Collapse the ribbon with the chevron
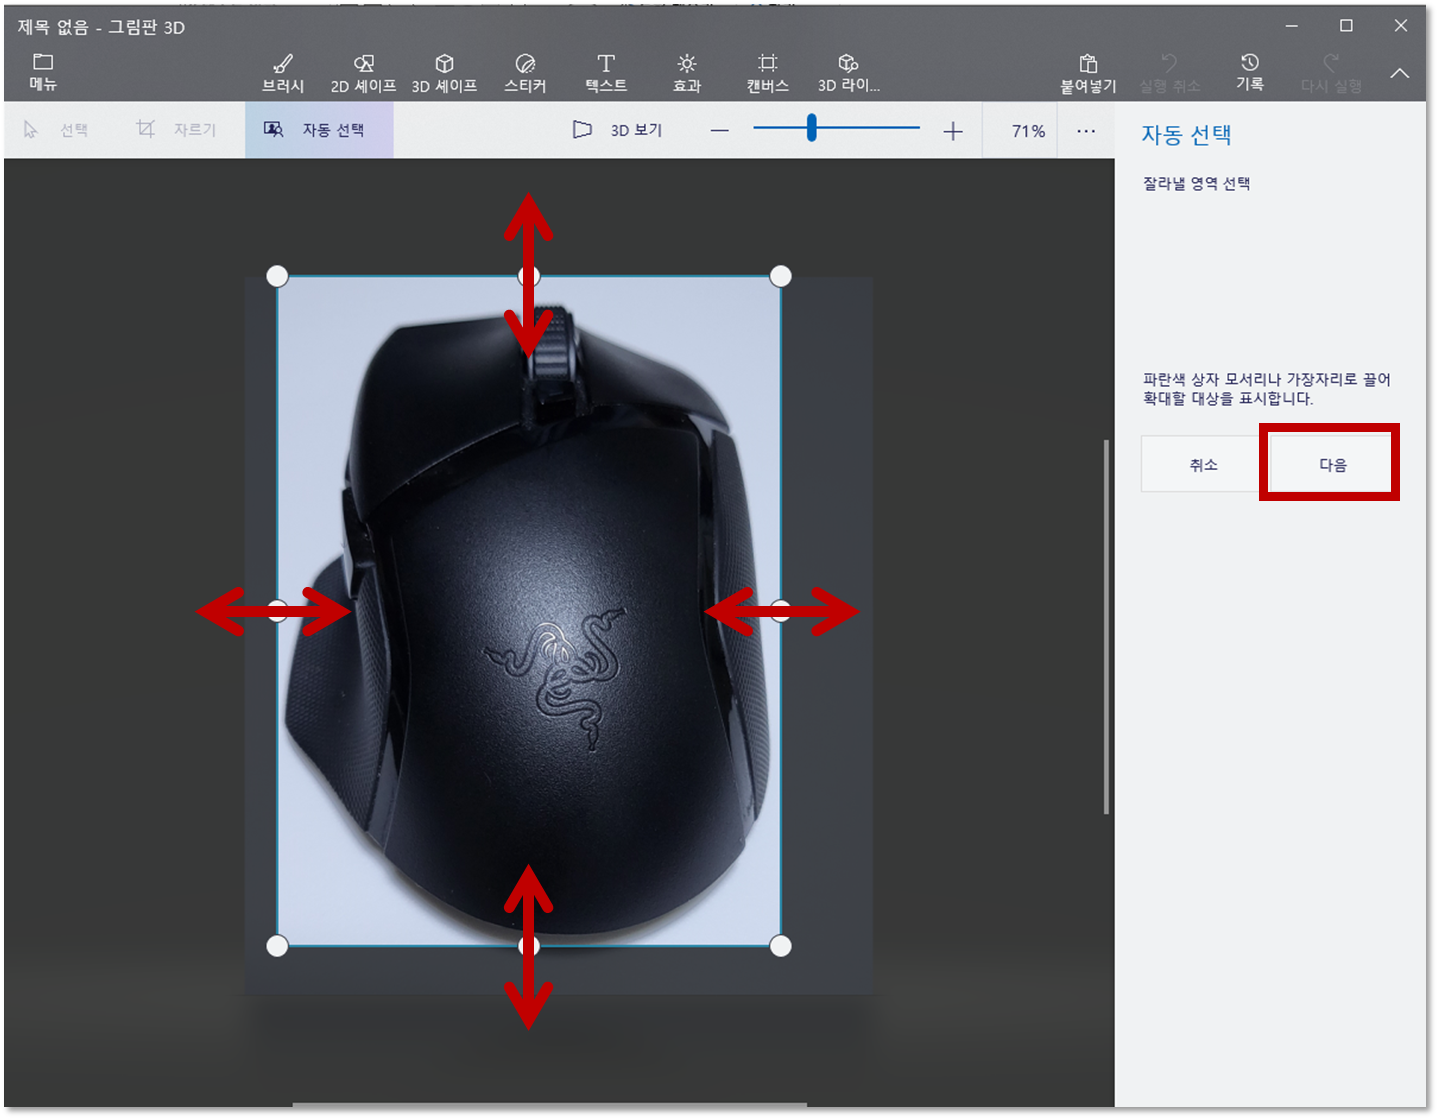The image size is (1439, 1120). click(1400, 73)
